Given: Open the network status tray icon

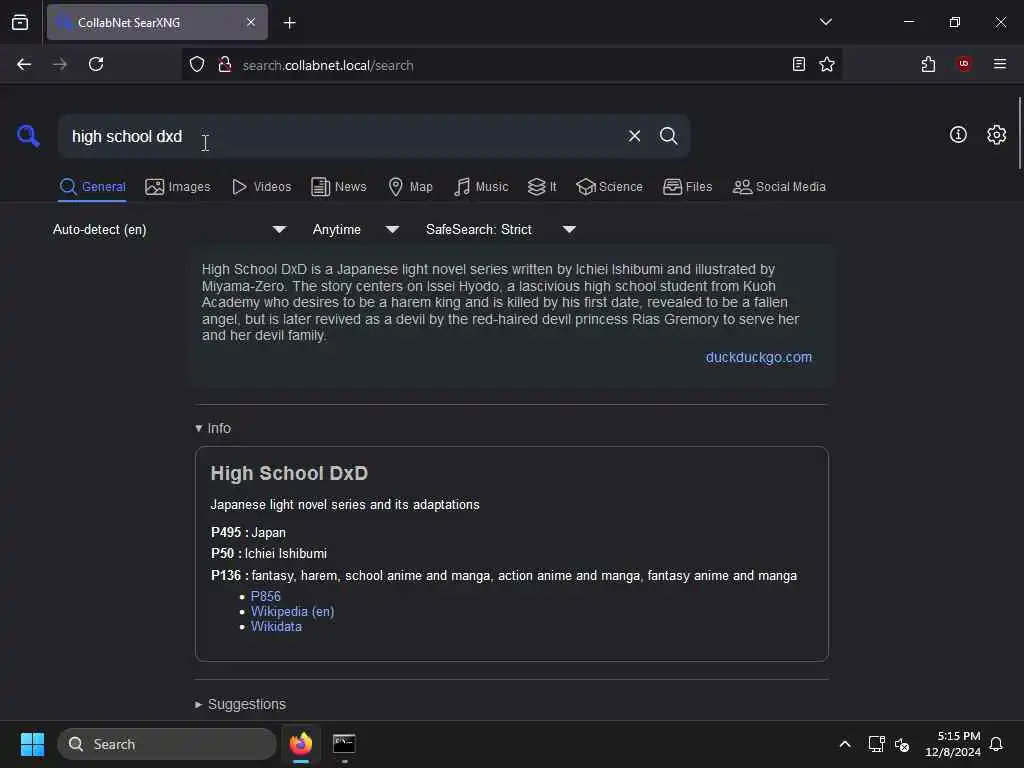Looking at the screenshot, I should (876, 744).
